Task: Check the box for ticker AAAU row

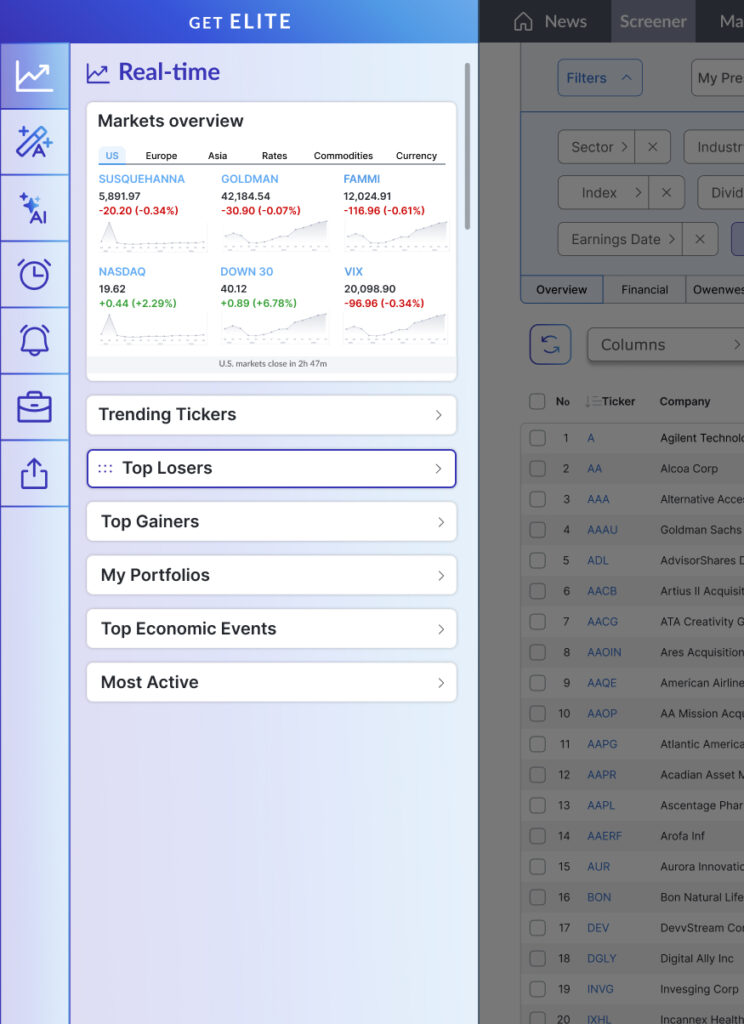Action: (x=537, y=530)
